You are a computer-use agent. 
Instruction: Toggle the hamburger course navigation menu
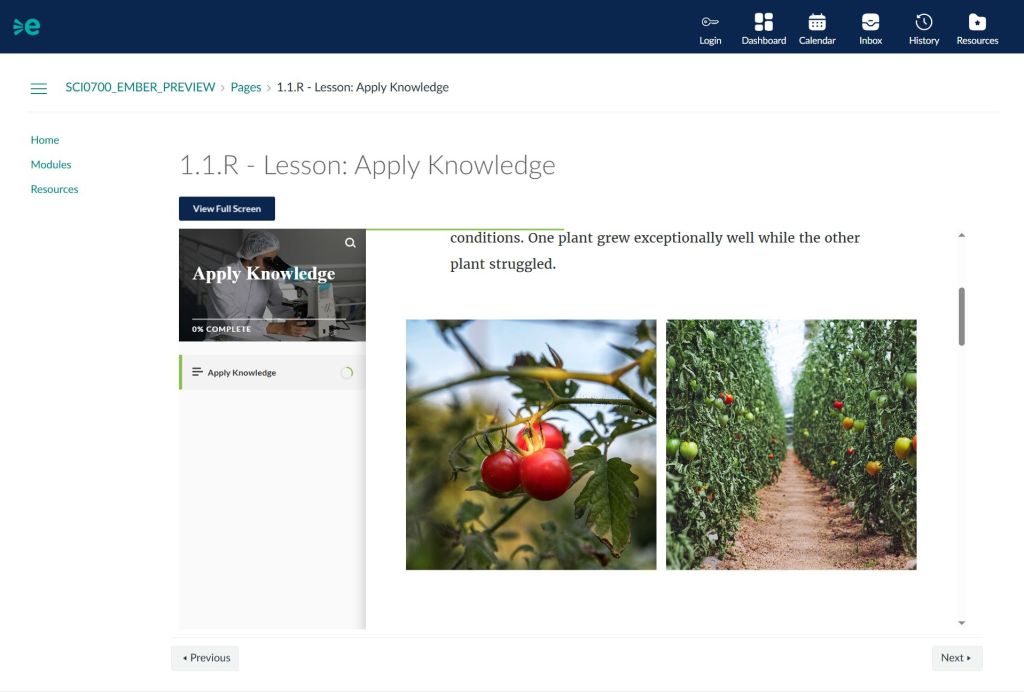click(x=39, y=88)
